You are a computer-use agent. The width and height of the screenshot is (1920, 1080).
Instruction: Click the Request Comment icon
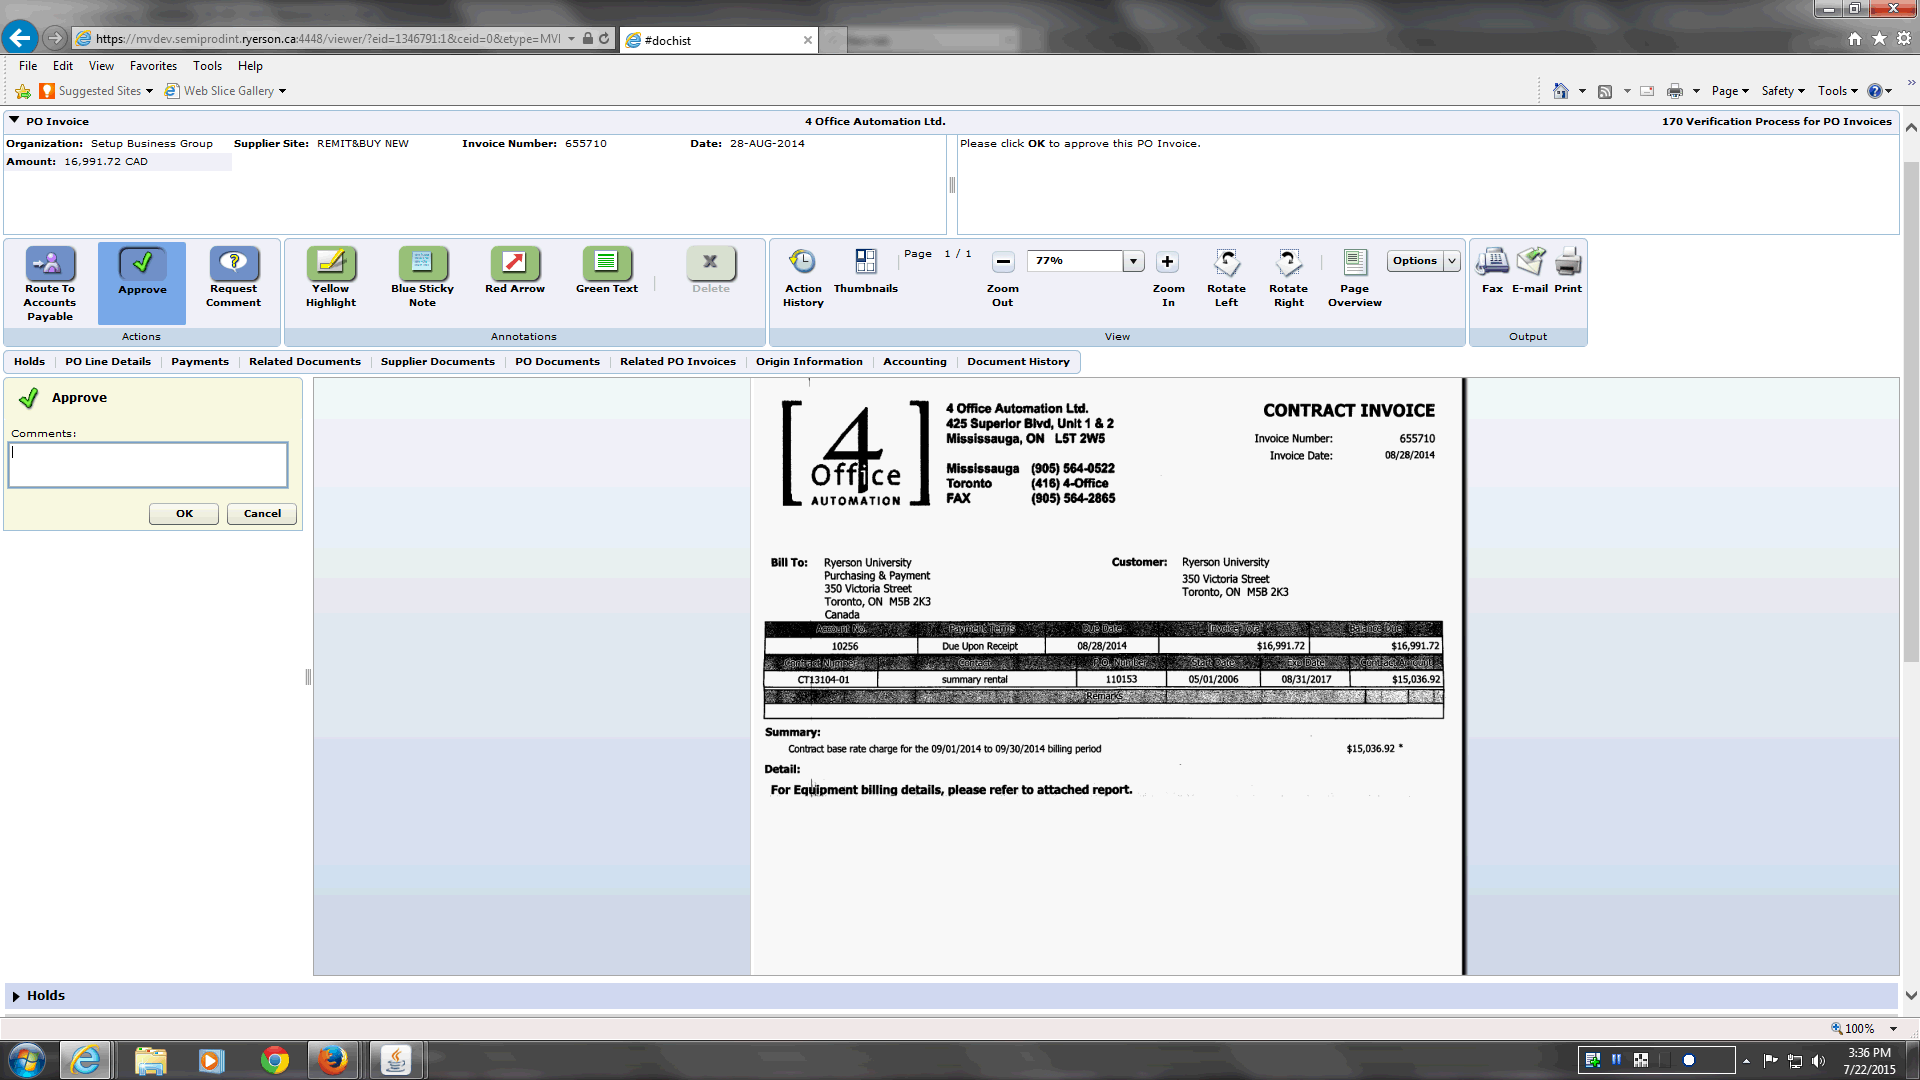[233, 263]
